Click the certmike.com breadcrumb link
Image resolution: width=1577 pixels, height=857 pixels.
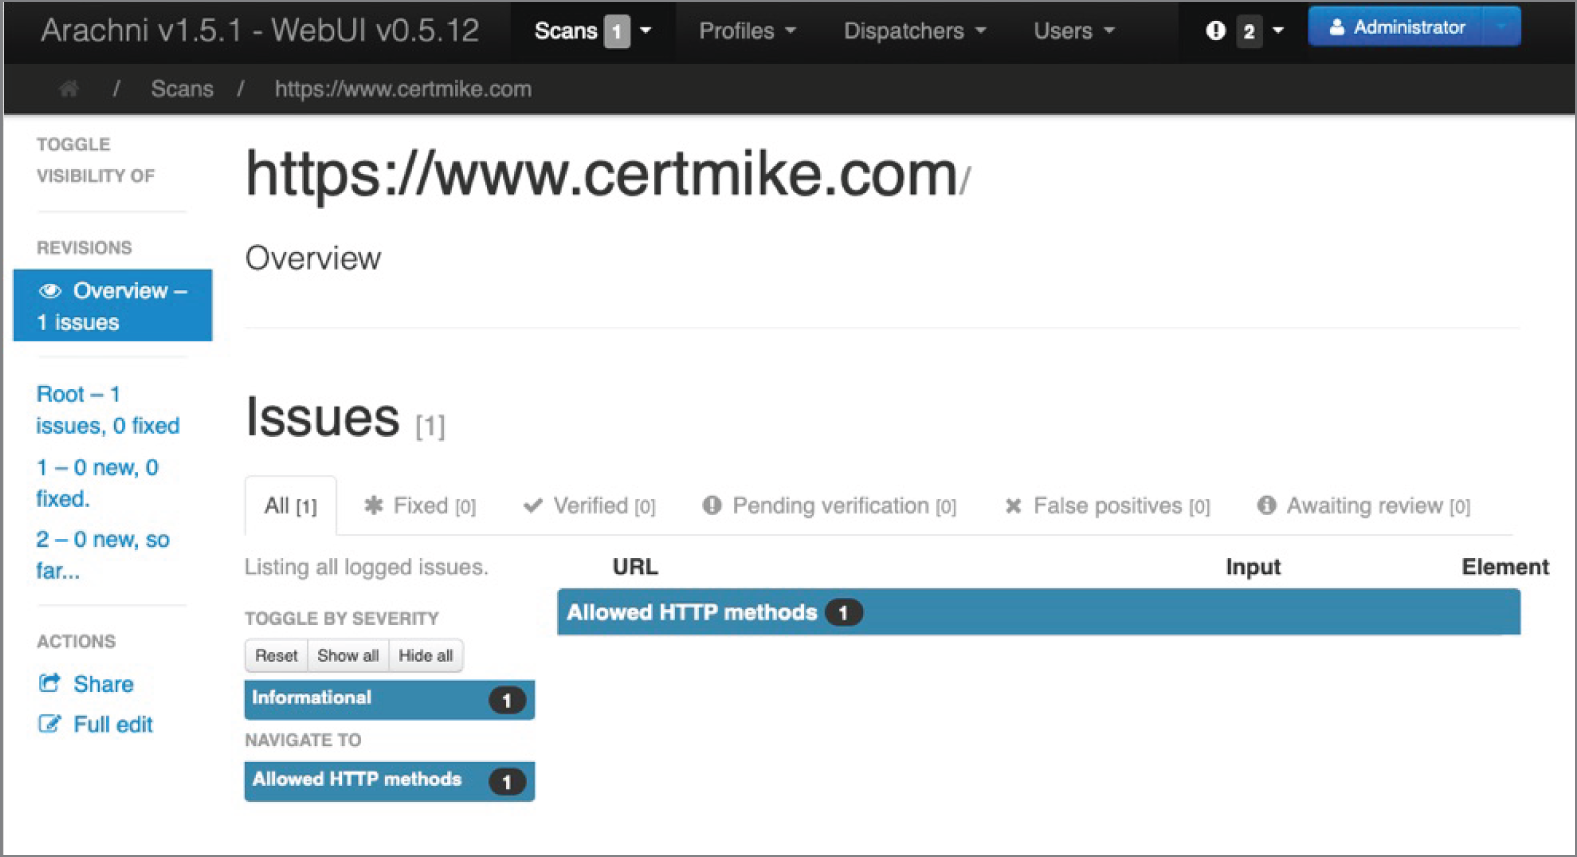click(403, 89)
